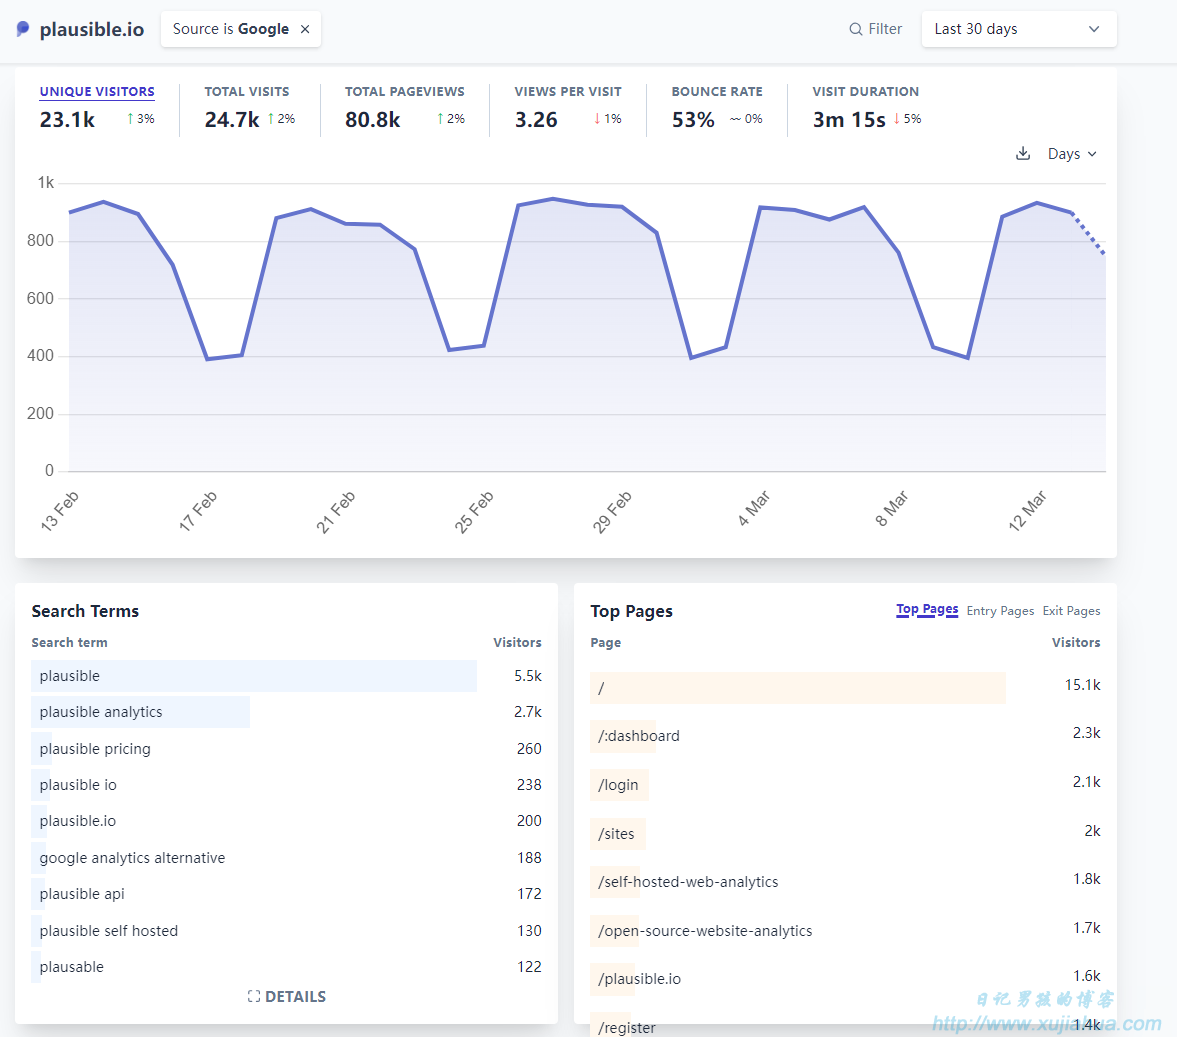Select the /self-hosted-web-analytics page row
The width and height of the screenshot is (1177, 1037).
pyautogui.click(x=845, y=882)
